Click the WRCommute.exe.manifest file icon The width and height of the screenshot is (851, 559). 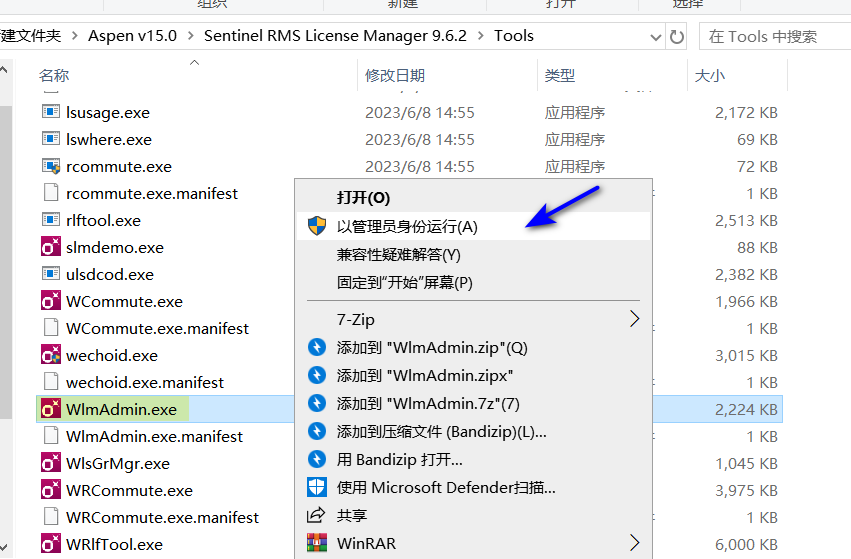pyautogui.click(x=51, y=517)
